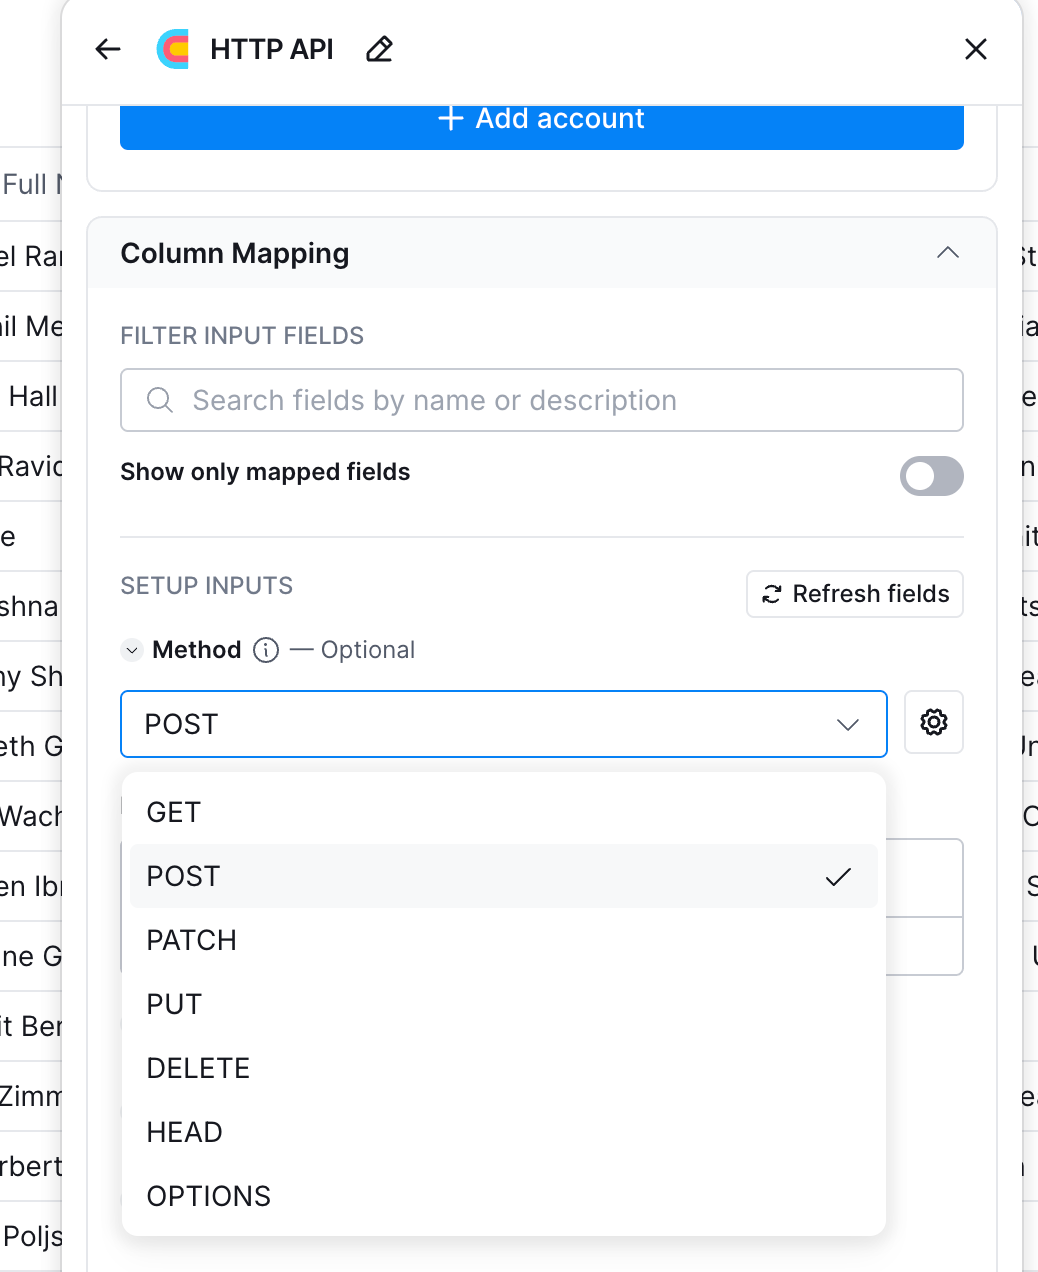Click the pencil rename icon
This screenshot has height=1272, width=1038.
379,49
